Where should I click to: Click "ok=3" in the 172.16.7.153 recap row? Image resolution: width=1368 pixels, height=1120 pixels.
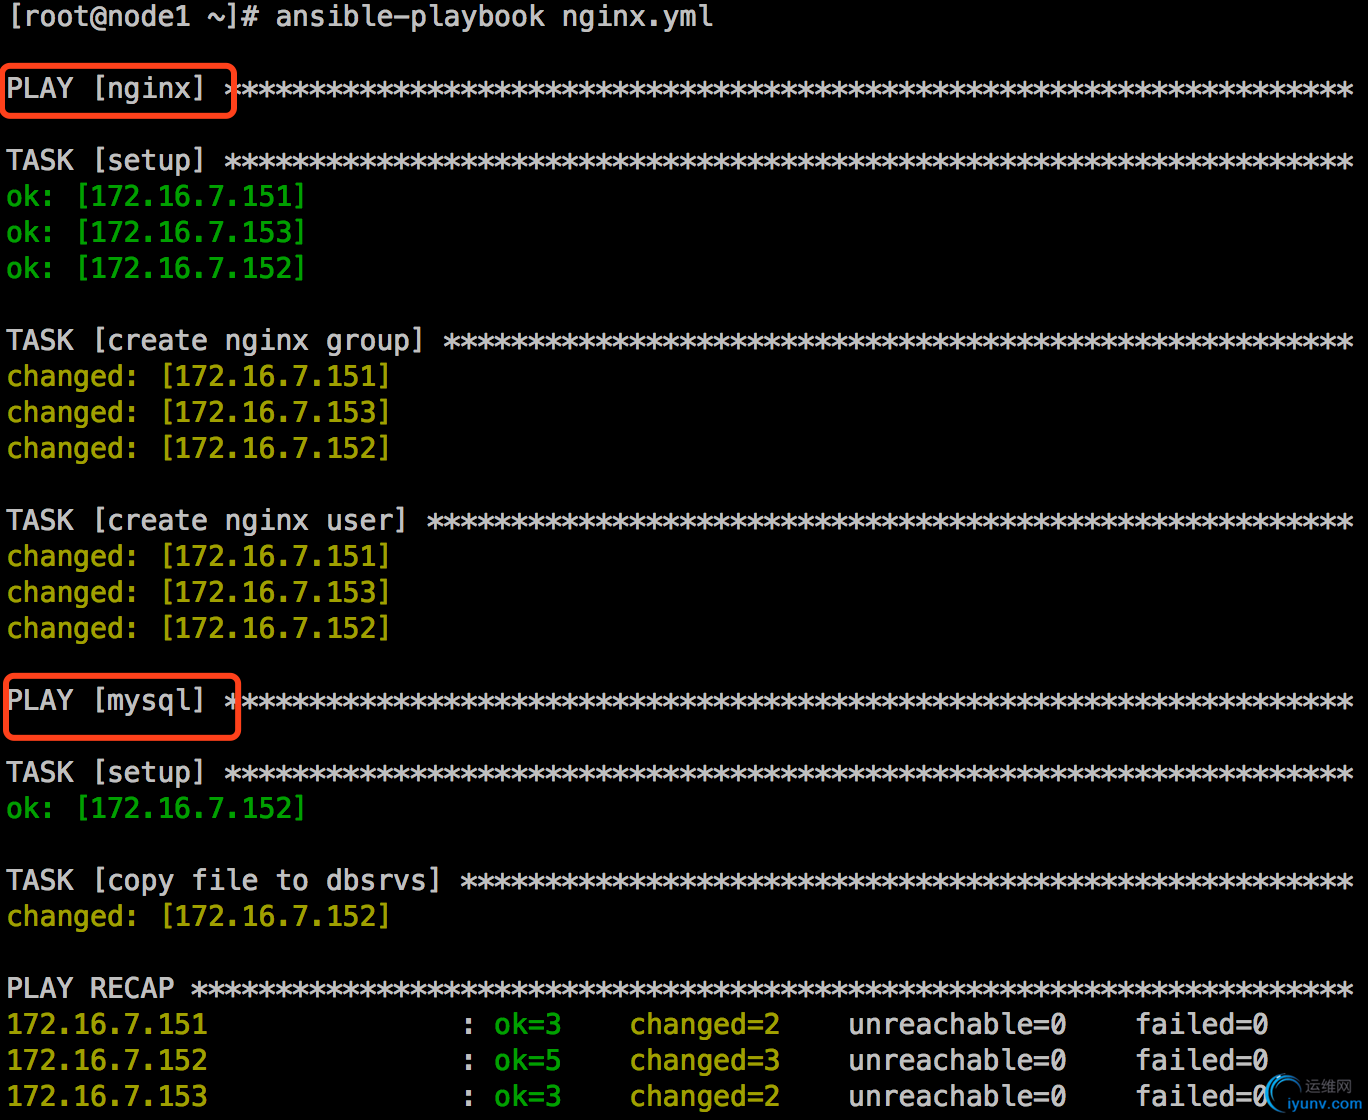click(528, 1097)
